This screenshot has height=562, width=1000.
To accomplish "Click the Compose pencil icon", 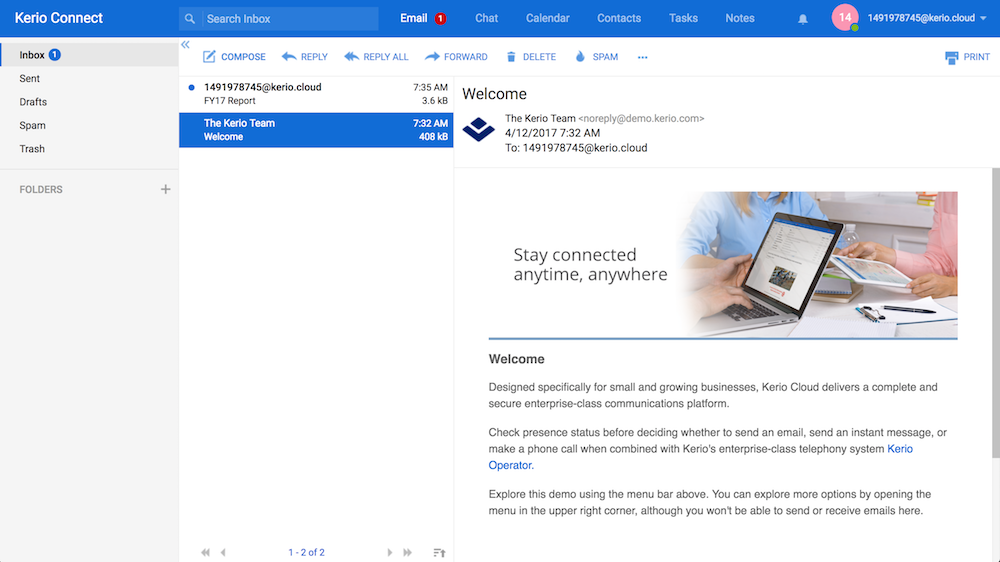I will click(209, 57).
